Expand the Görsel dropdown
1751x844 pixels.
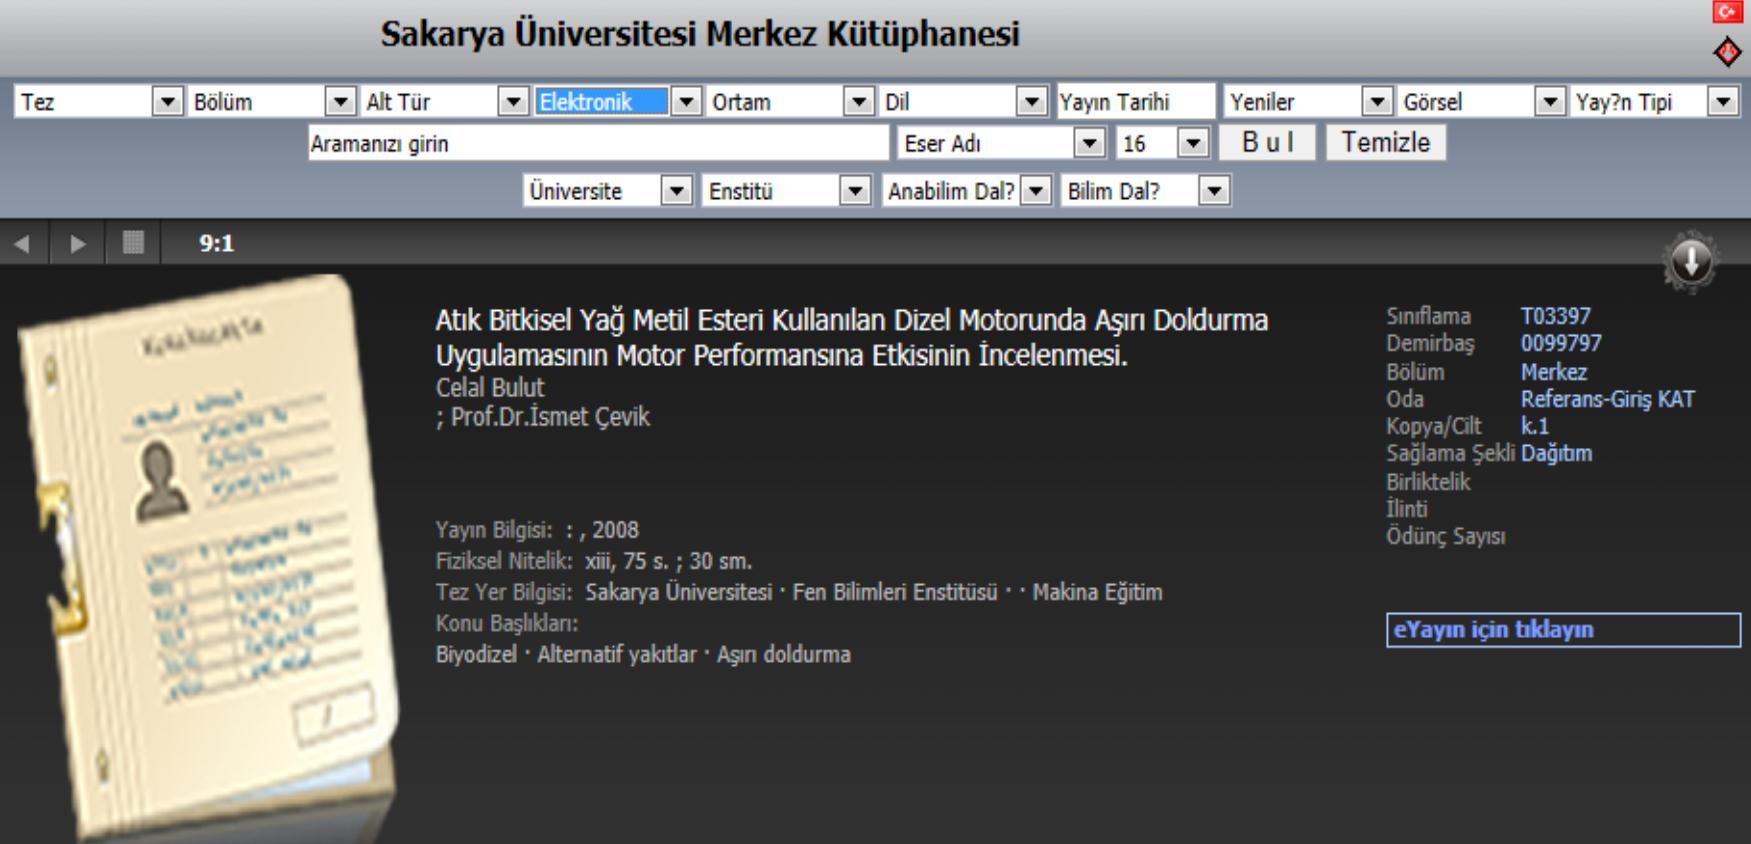click(x=1481, y=101)
